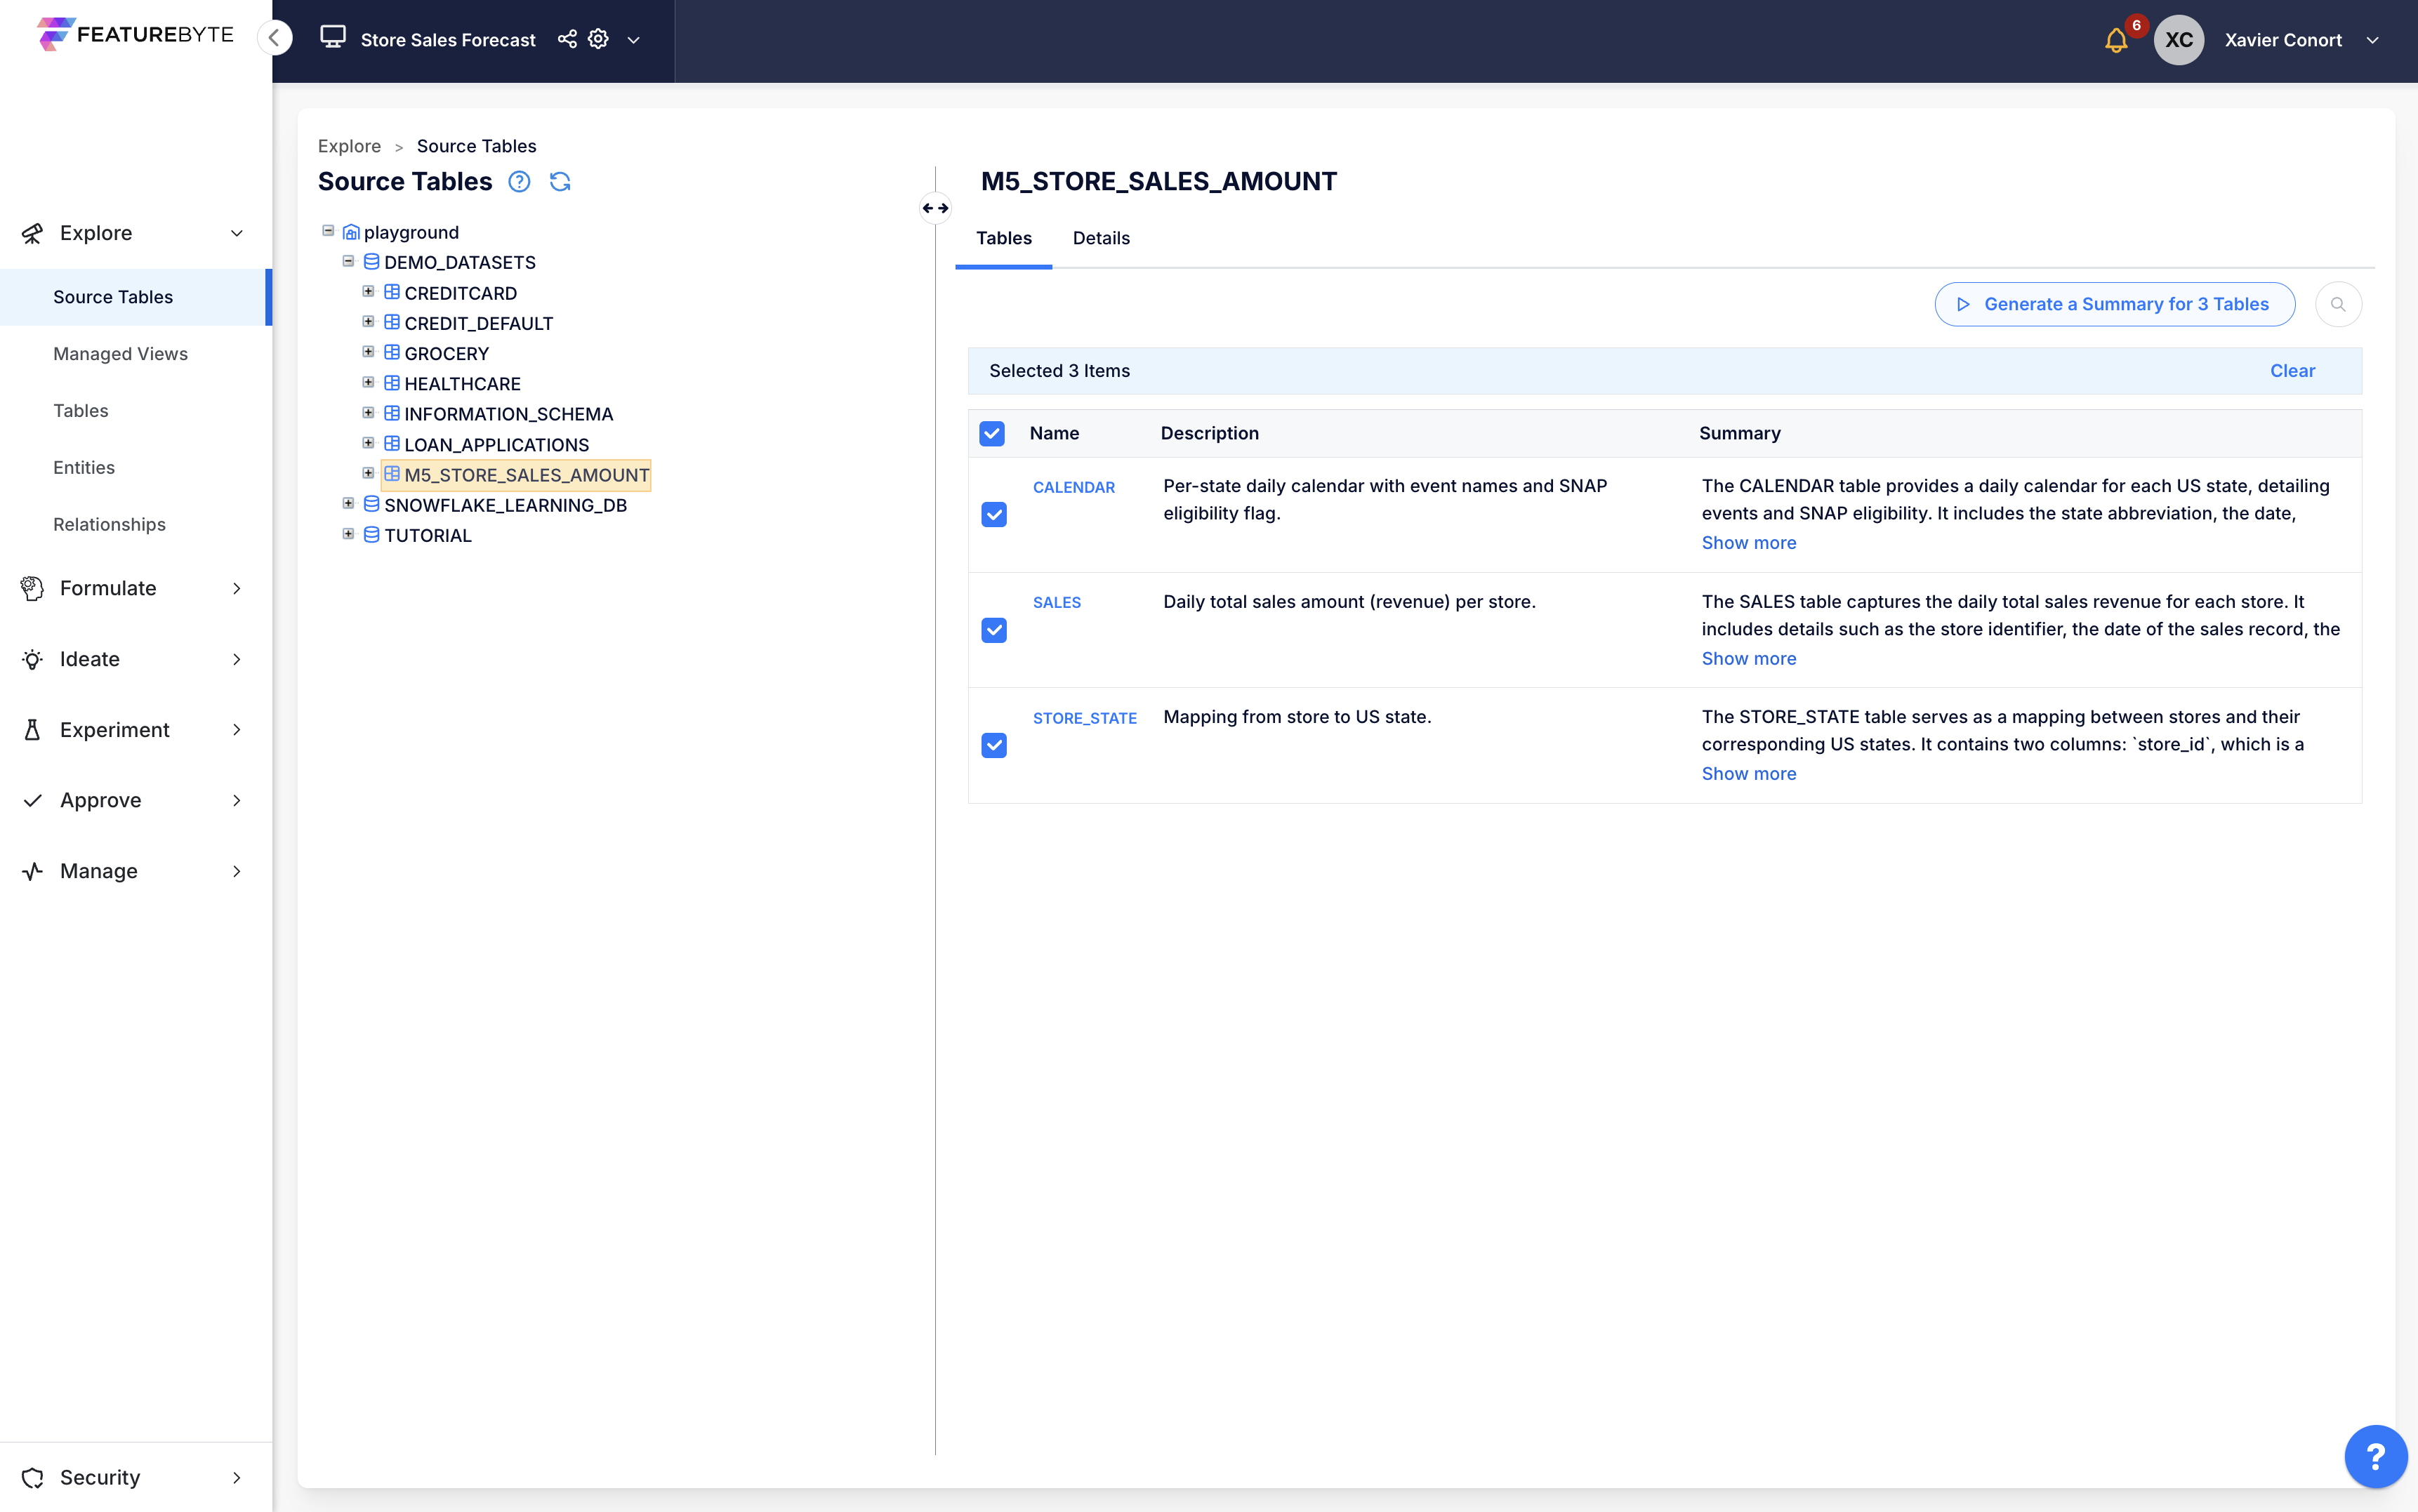Refresh the Source Tables list
The width and height of the screenshot is (2418, 1512).
[x=560, y=182]
